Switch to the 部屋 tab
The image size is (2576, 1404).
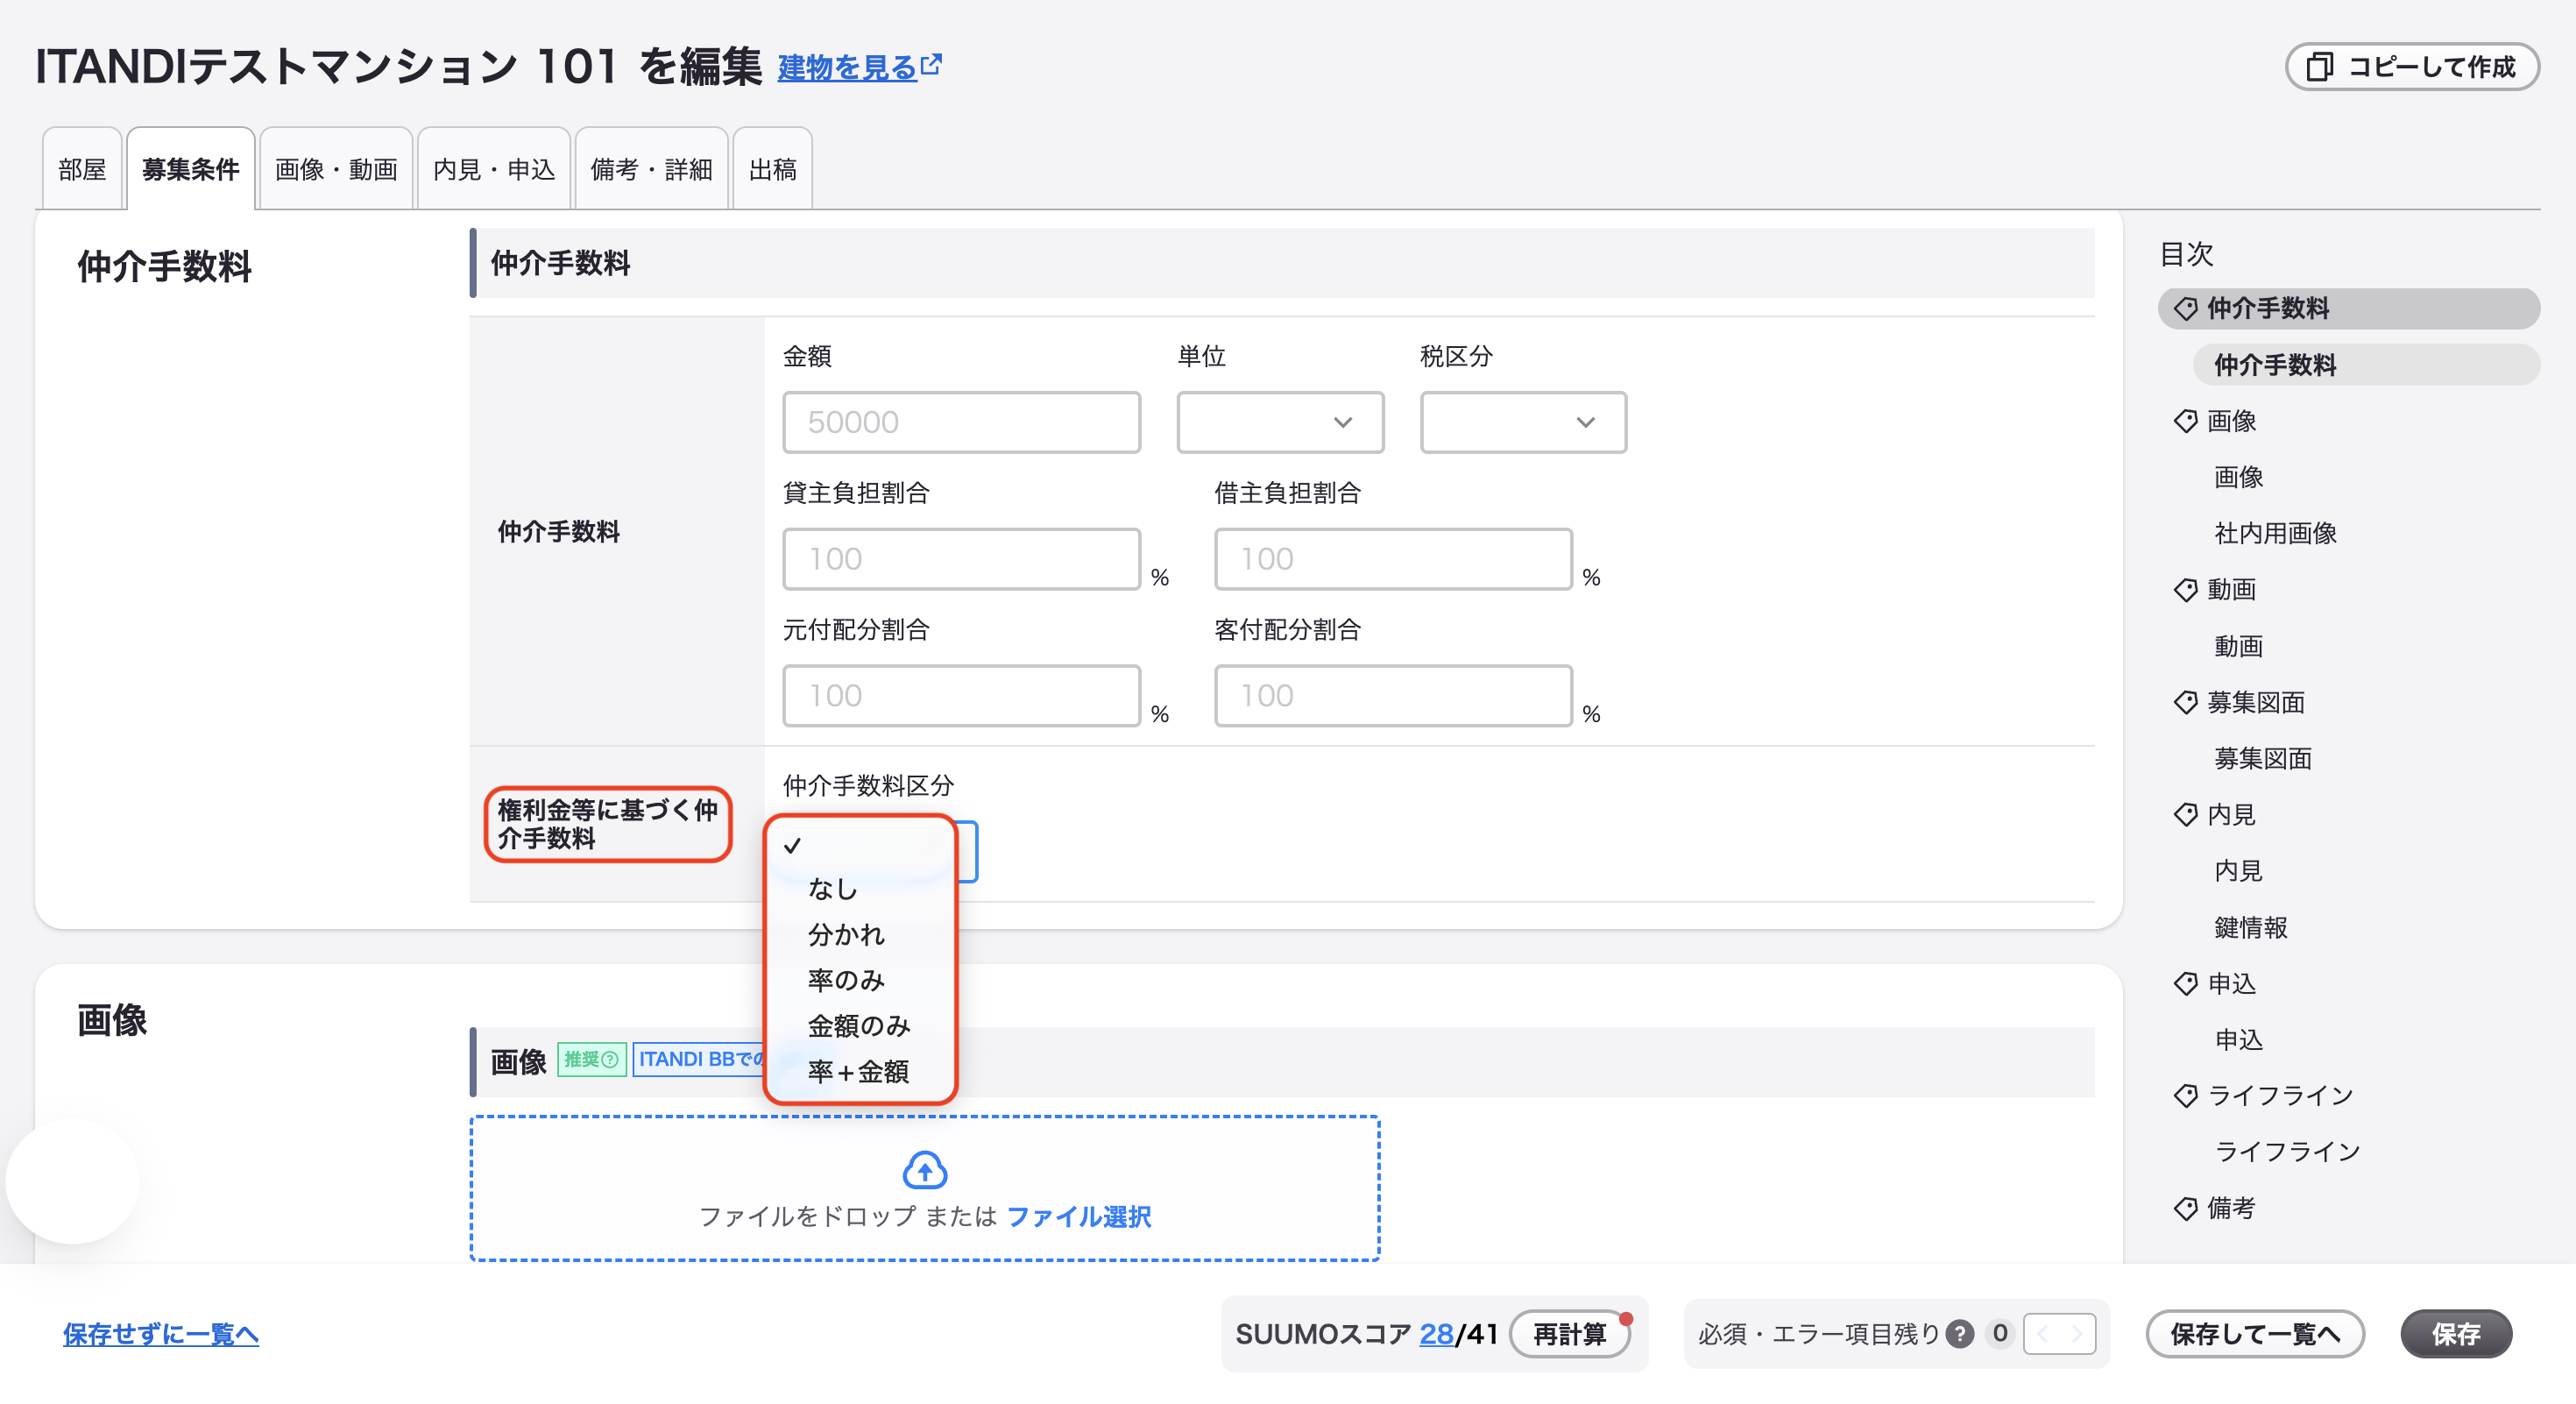point(81,169)
